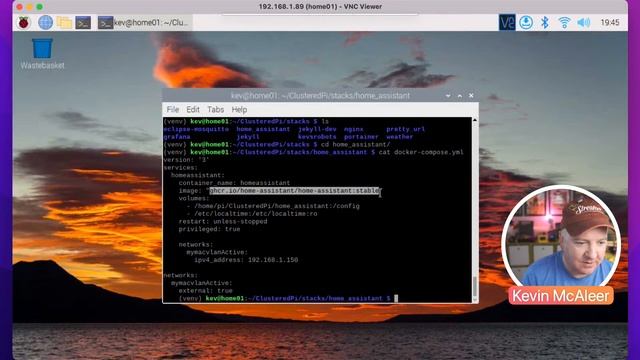Click the highlighted ghcr.io home-assistant image text
This screenshot has height=360, width=640.
pos(294,191)
